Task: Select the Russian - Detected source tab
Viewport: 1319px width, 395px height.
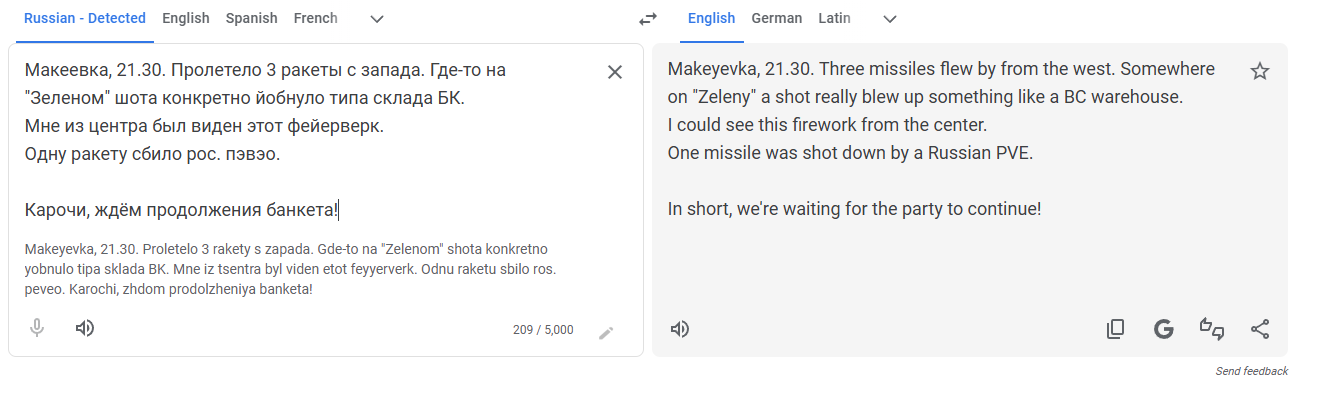Action: tap(85, 18)
